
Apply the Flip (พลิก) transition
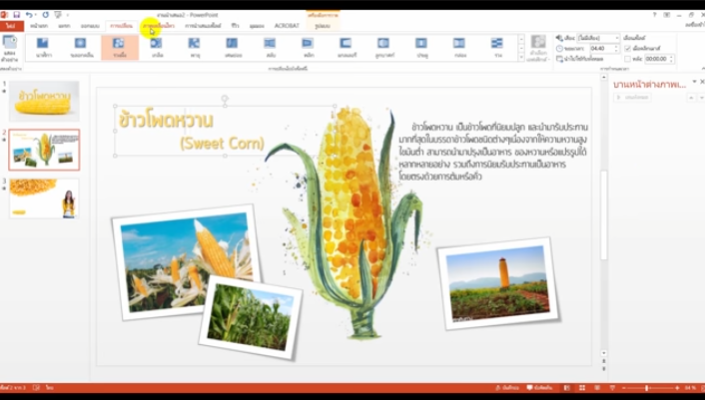point(308,48)
